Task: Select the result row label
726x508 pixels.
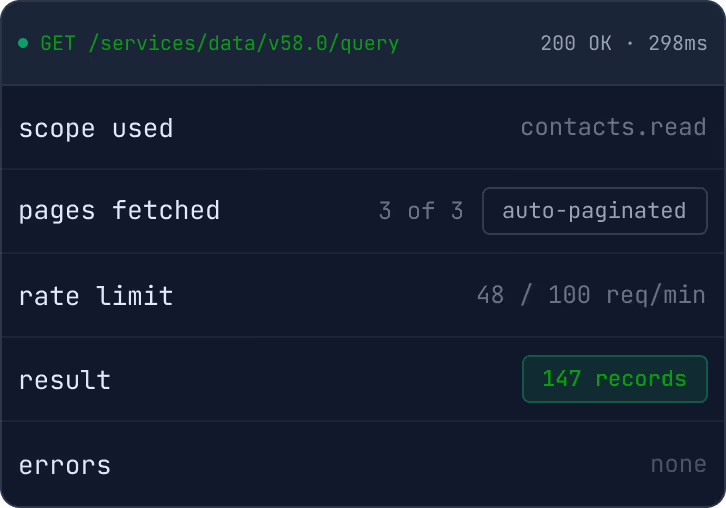Action: (65, 380)
